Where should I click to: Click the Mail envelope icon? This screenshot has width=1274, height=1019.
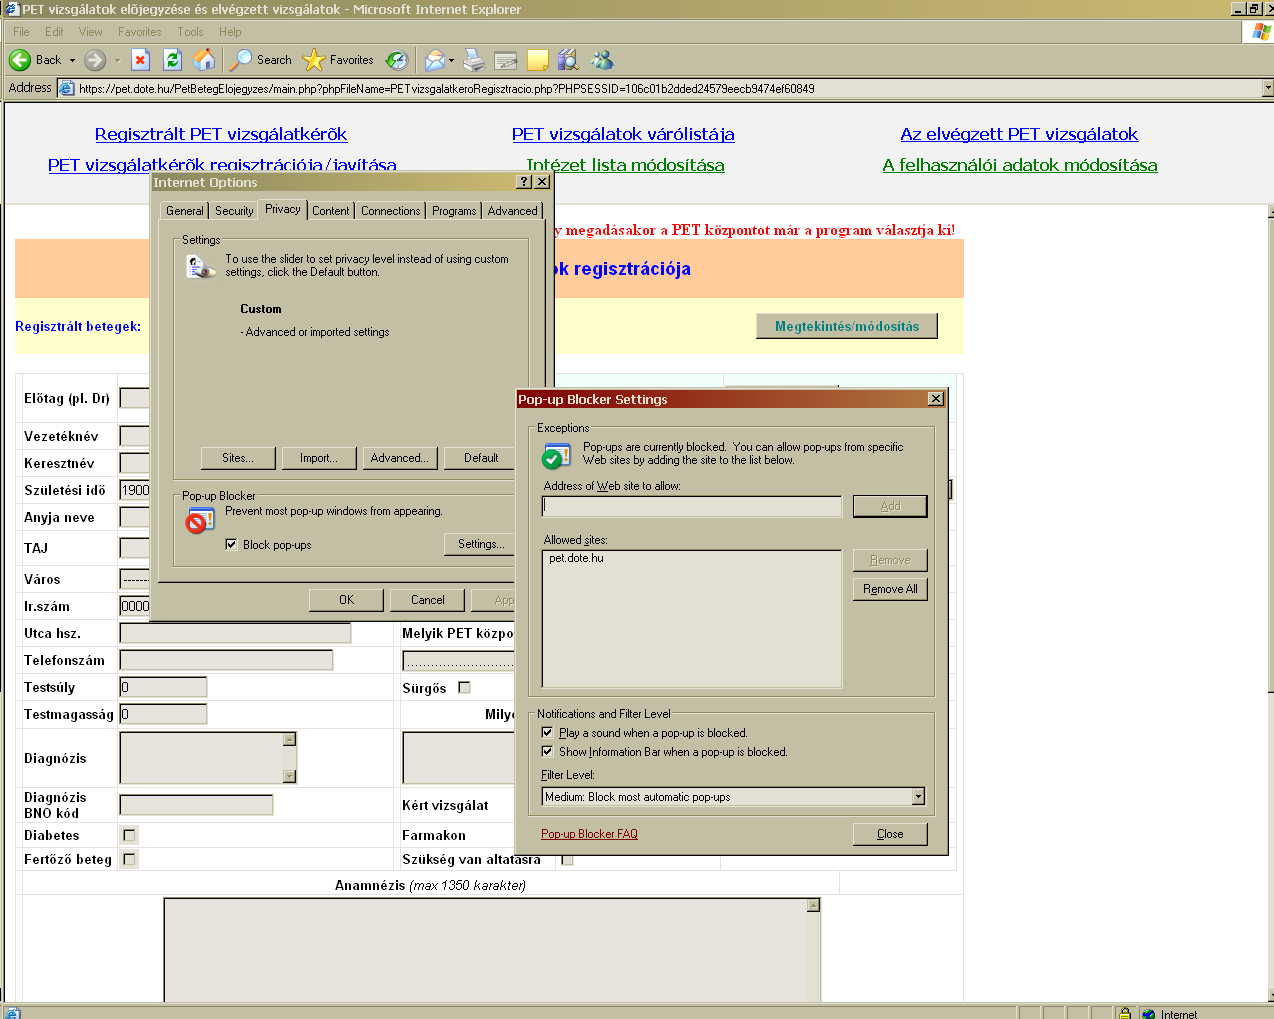tap(434, 60)
